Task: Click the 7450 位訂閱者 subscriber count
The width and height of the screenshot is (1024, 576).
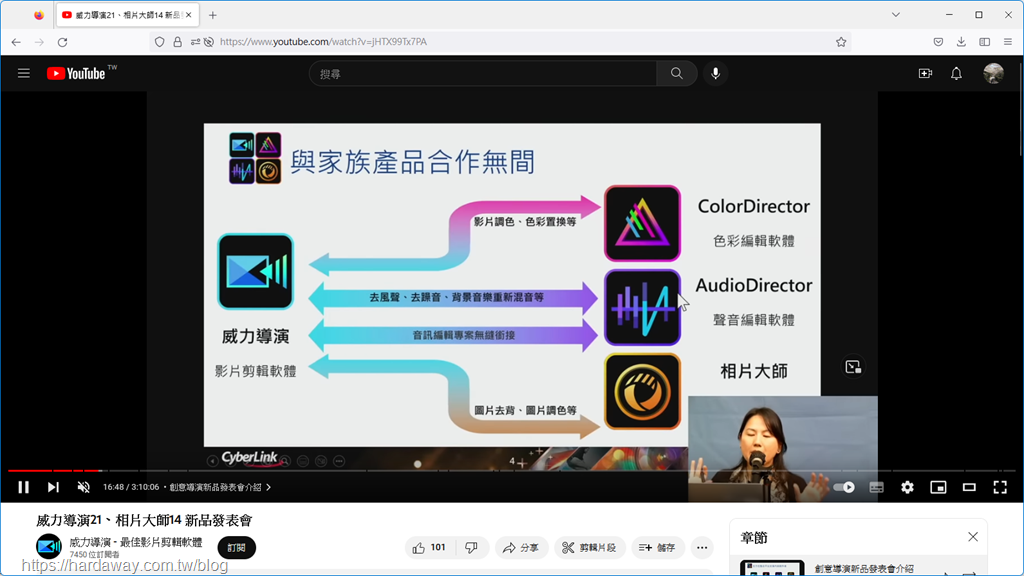Action: point(95,554)
